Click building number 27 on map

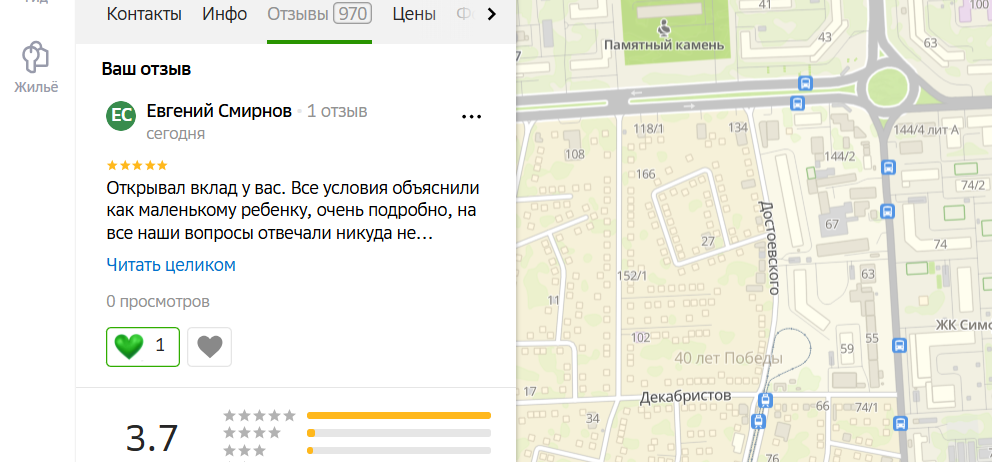[x=708, y=241]
